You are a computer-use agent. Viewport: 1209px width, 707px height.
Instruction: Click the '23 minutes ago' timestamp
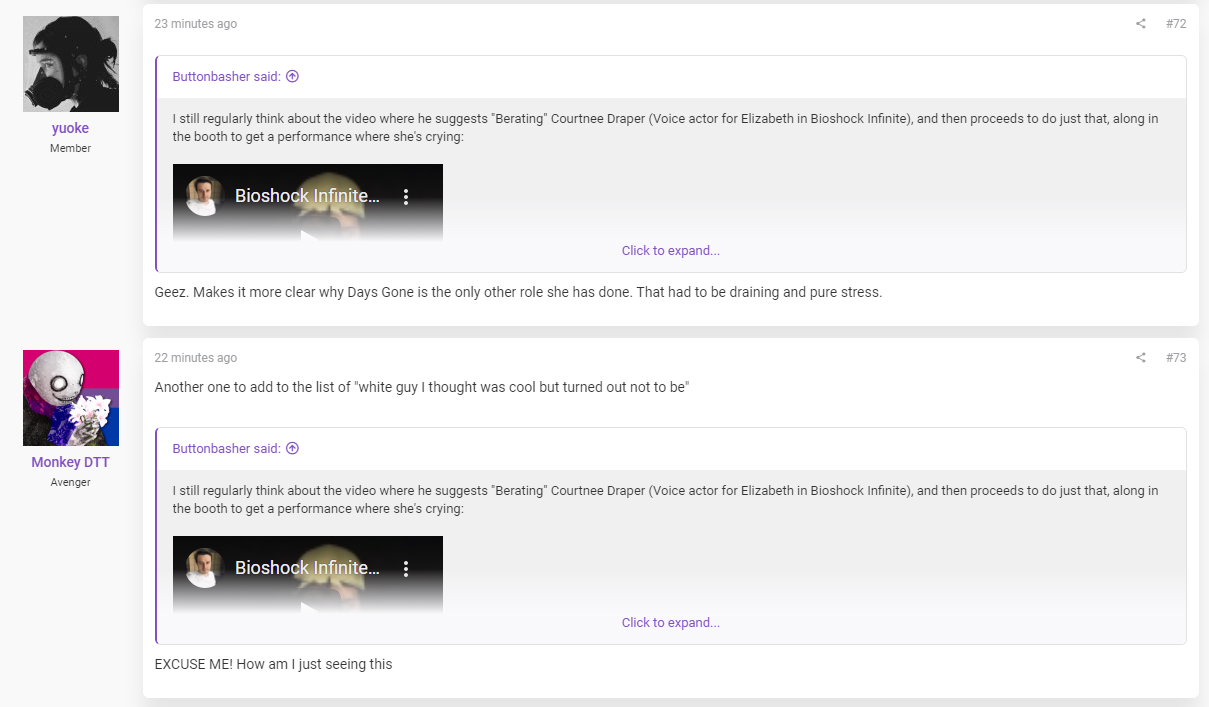(x=196, y=24)
